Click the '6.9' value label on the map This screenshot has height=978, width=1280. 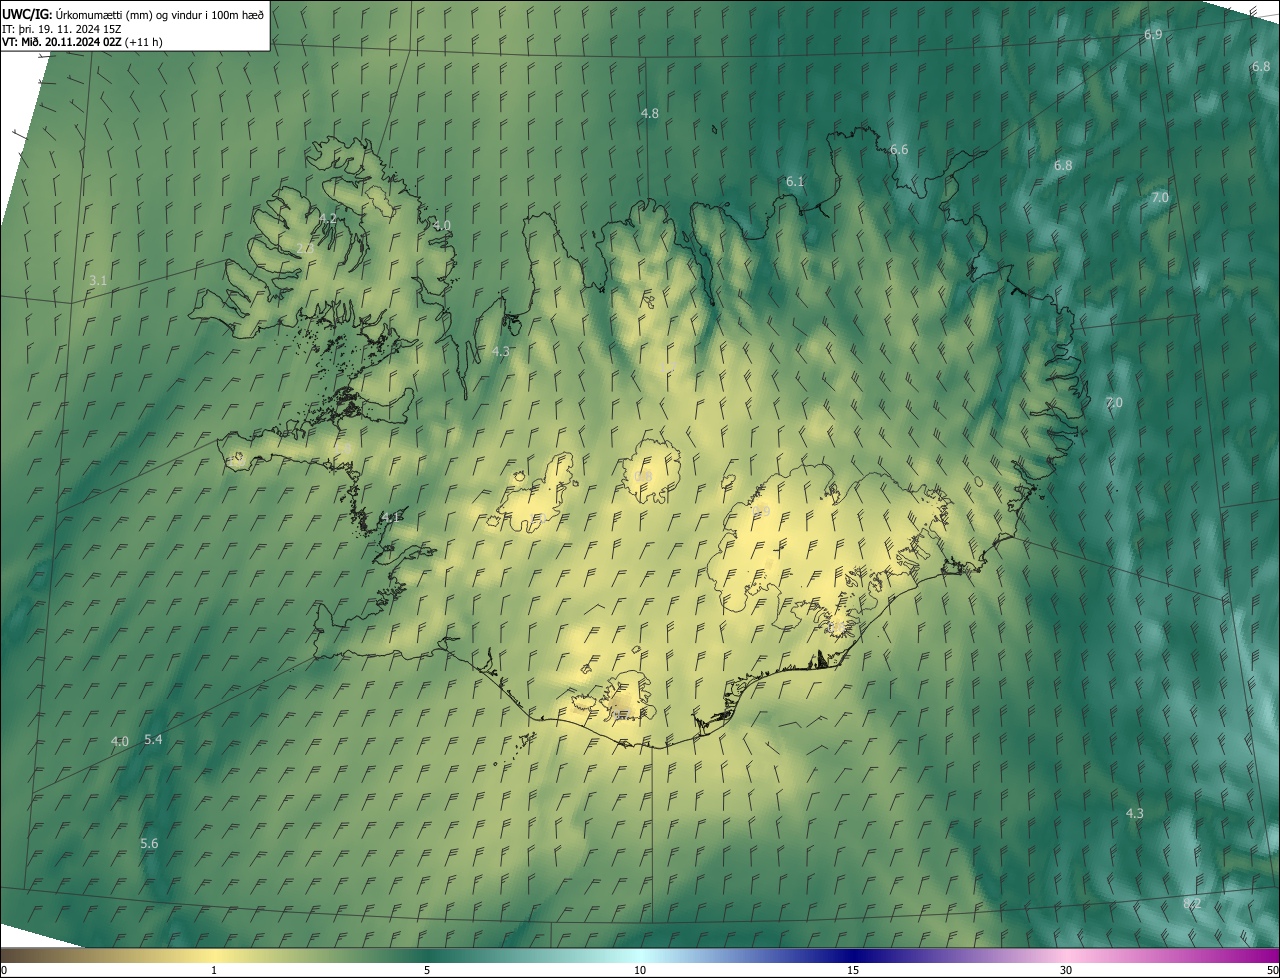click(x=1153, y=35)
